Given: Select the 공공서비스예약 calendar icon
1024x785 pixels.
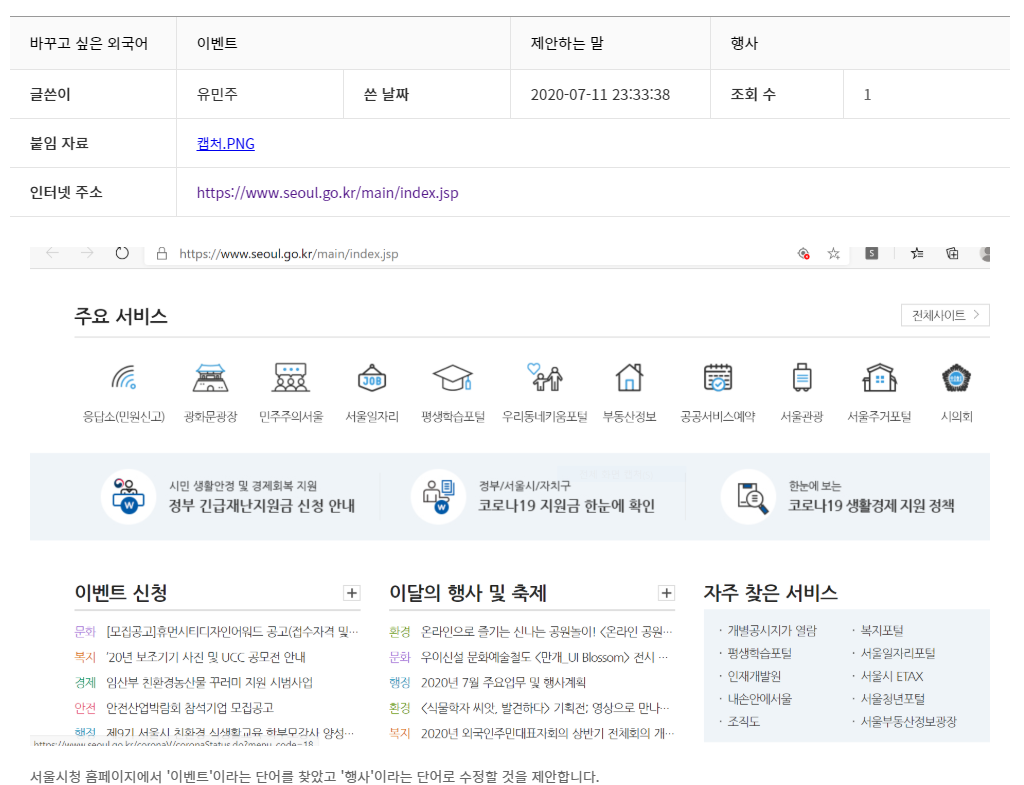Looking at the screenshot, I should click(x=718, y=379).
